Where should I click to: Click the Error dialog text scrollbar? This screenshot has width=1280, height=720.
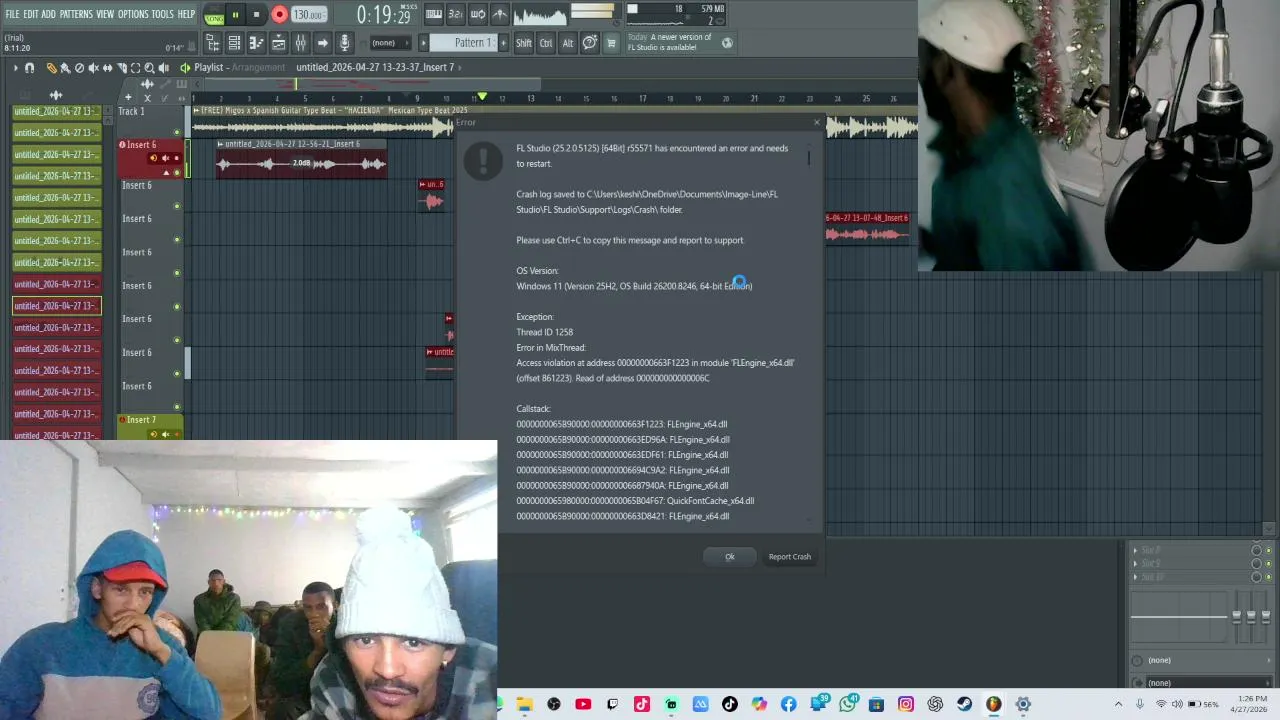[809, 157]
